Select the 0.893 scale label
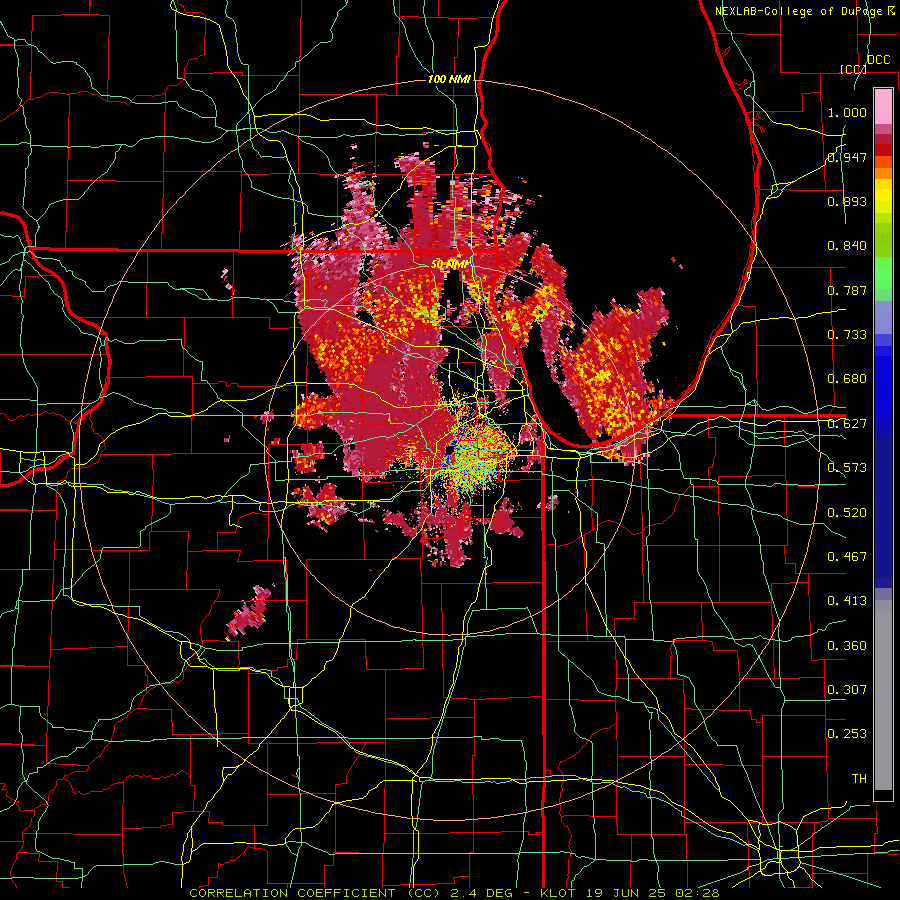The image size is (900, 900). click(x=847, y=201)
